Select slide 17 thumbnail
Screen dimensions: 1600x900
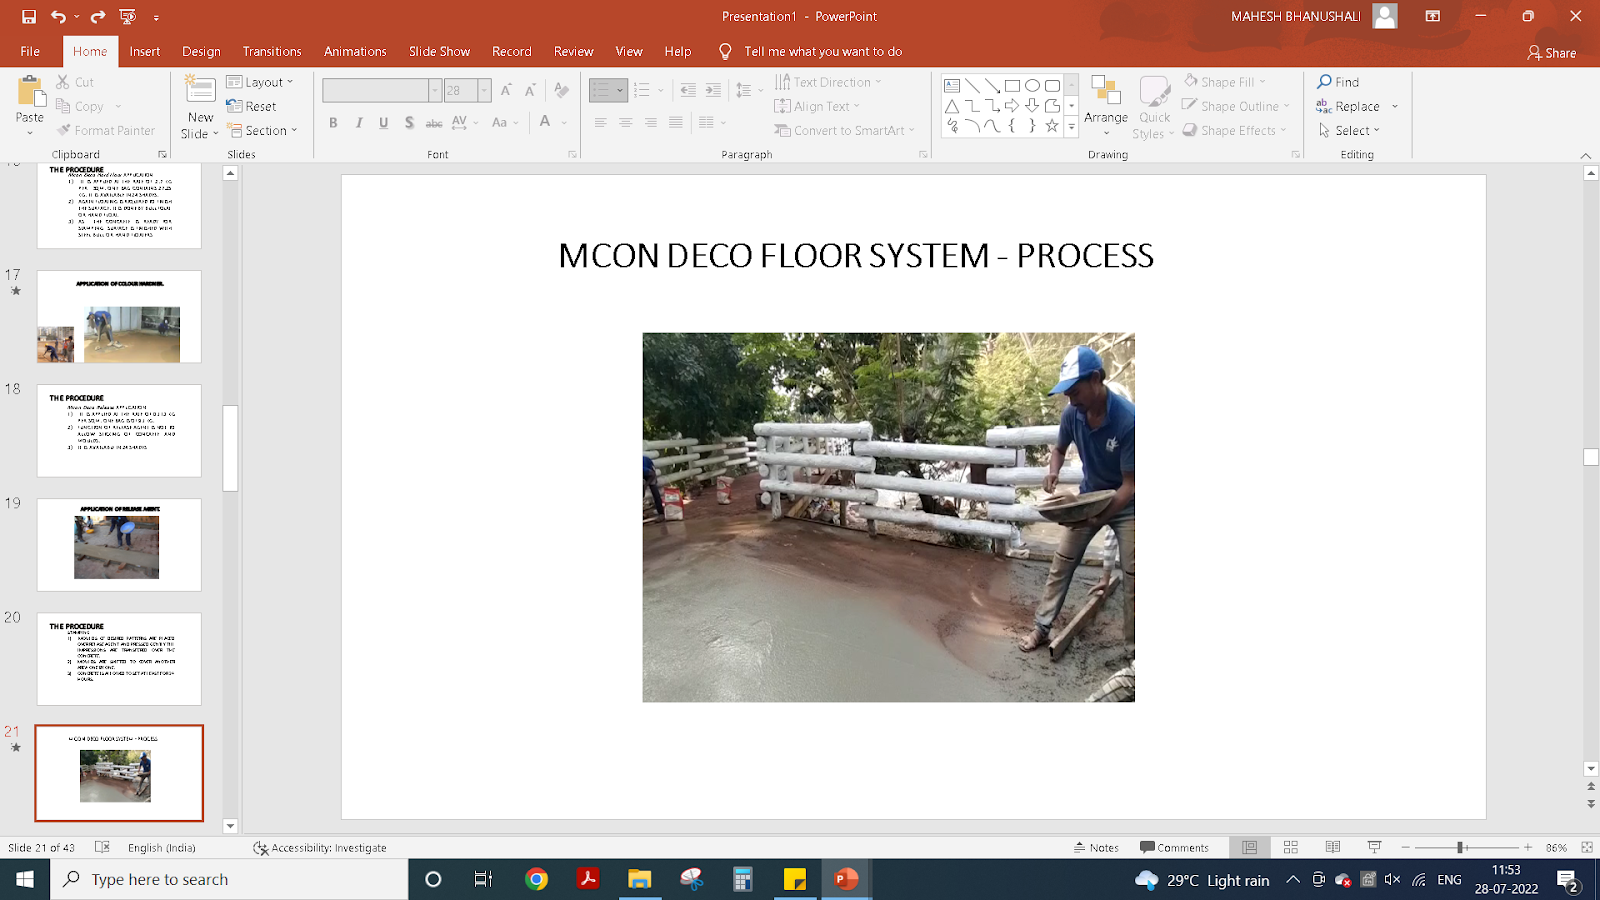119,317
